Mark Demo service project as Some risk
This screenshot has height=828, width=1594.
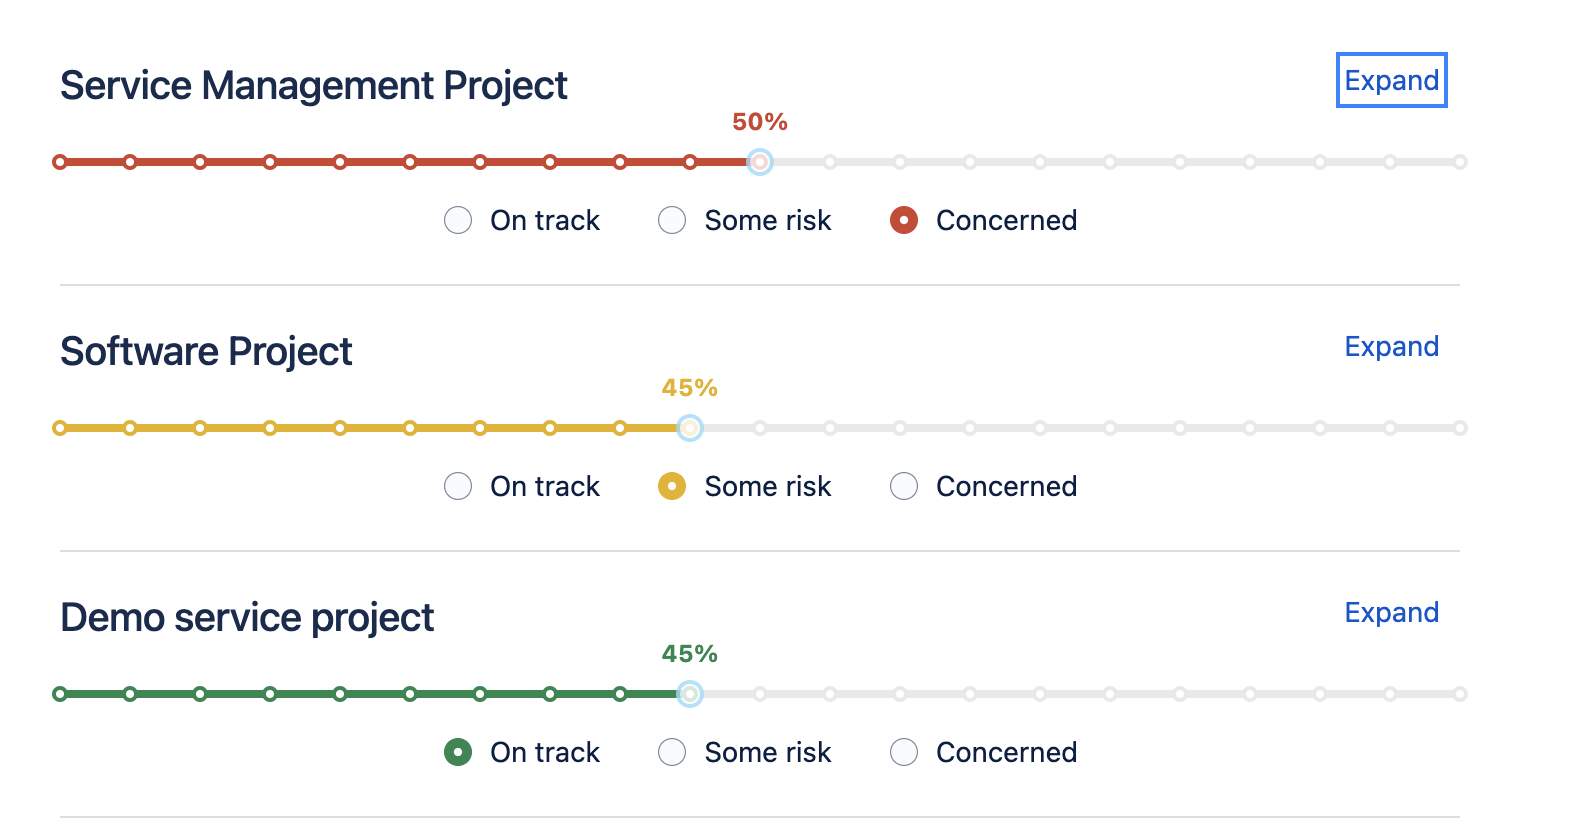[x=672, y=752]
